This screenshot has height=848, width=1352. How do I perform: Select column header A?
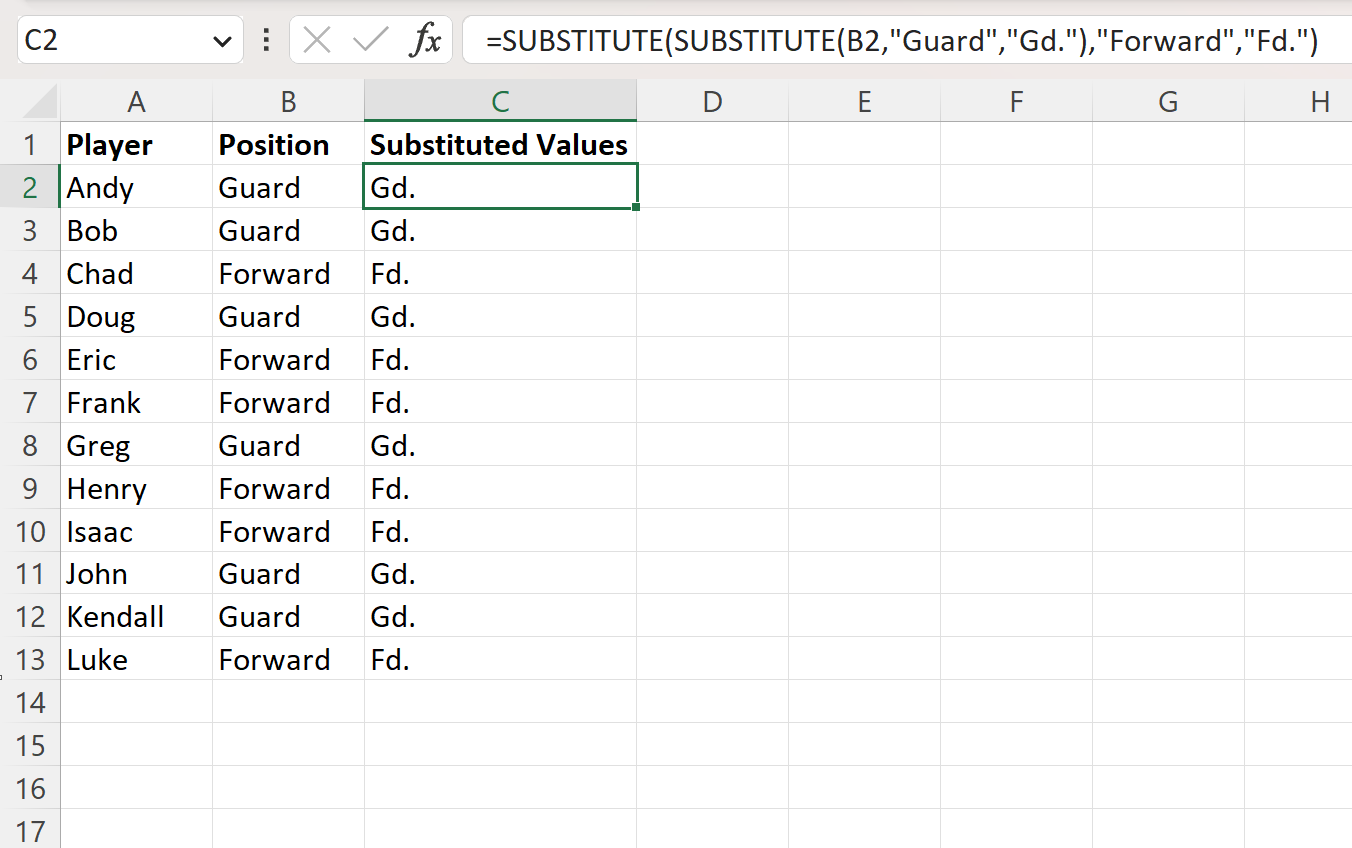tap(136, 101)
